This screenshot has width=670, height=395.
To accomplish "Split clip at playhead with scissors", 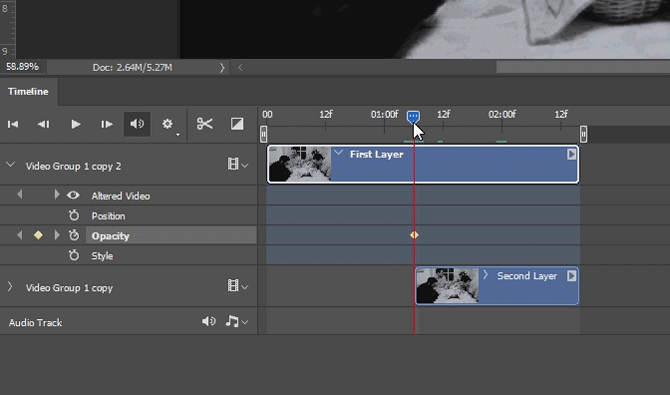I will point(204,124).
